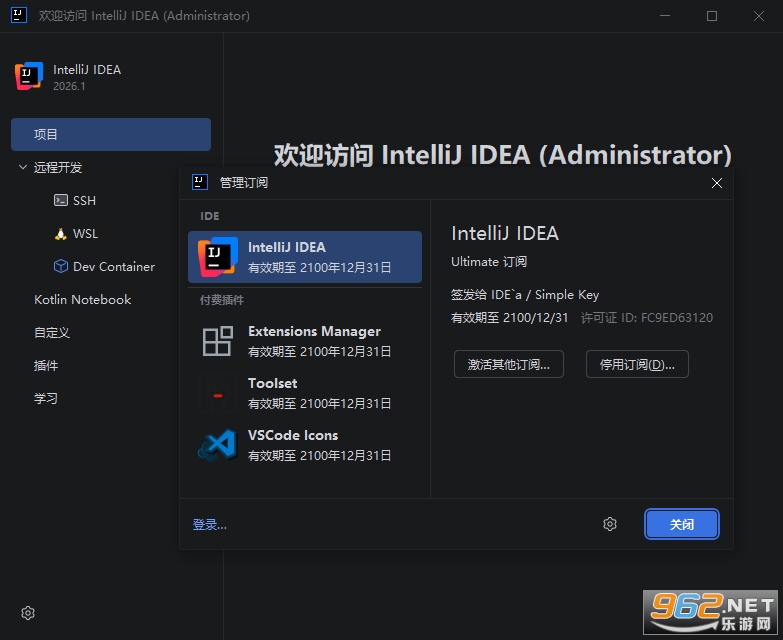
Task: Click the VSCode Icons plugin icon
Action: (x=218, y=445)
